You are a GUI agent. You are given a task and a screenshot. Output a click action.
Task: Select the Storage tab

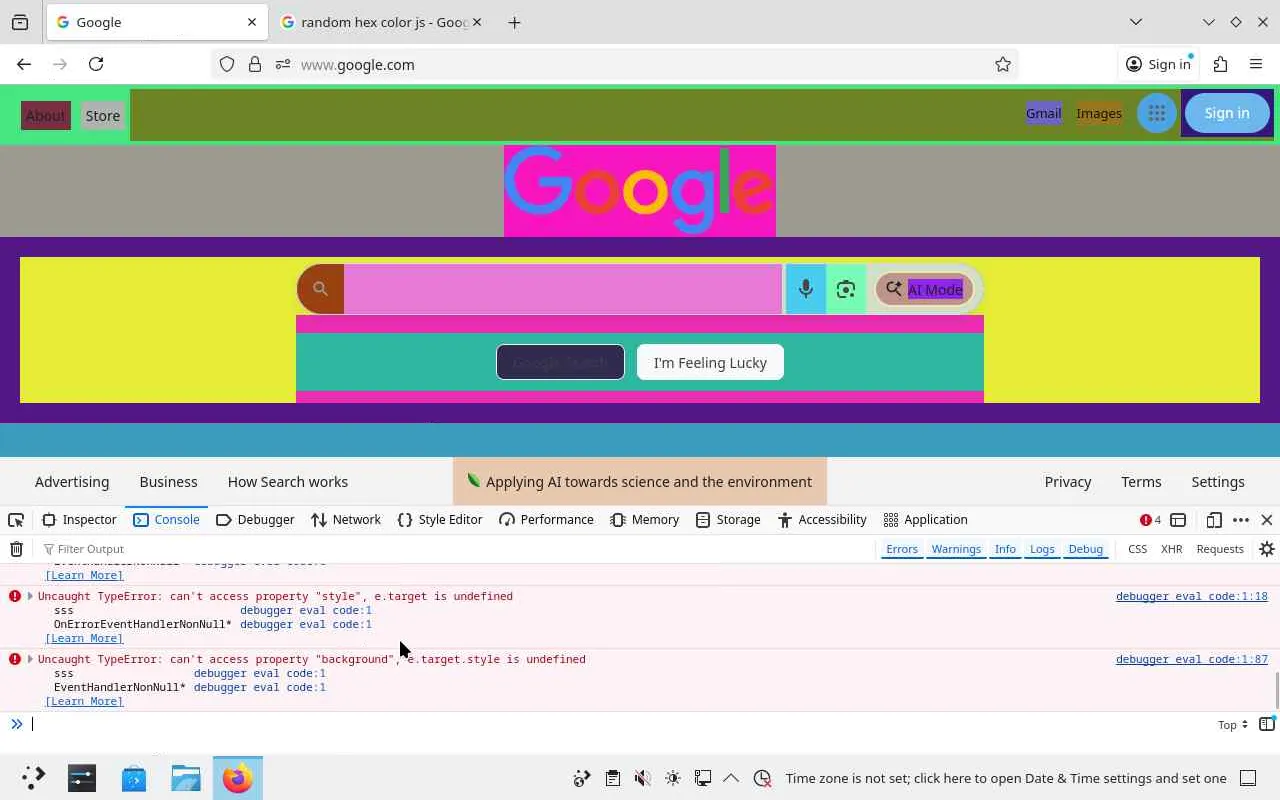click(728, 520)
